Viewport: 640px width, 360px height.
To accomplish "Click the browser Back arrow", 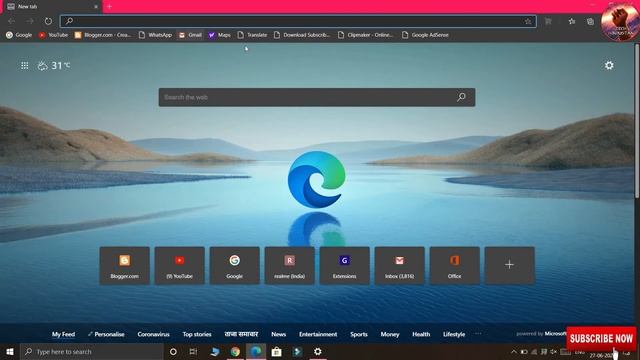I will (x=11, y=21).
